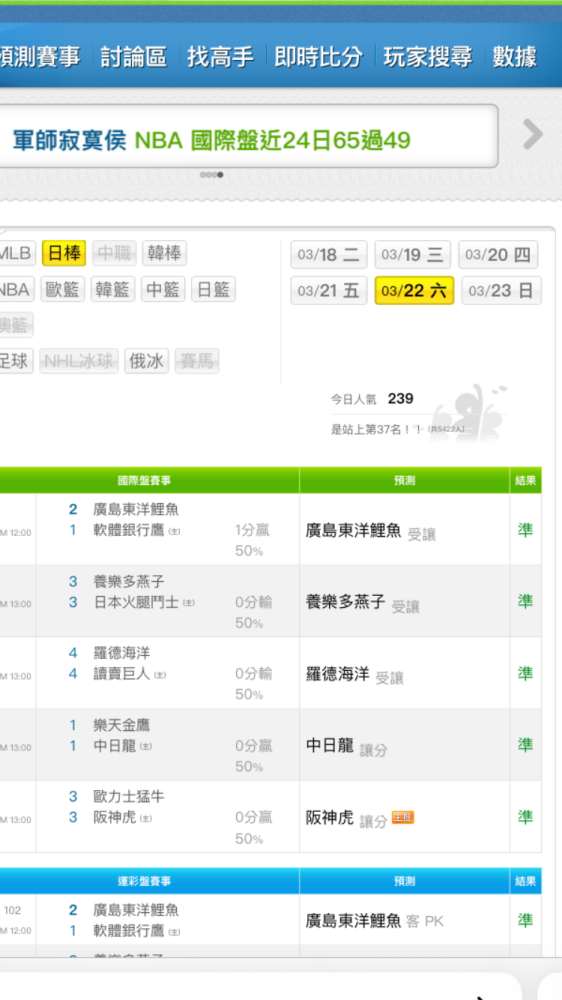Click 準 result in 中日龍 row
This screenshot has width=562, height=1000.
[x=525, y=744]
